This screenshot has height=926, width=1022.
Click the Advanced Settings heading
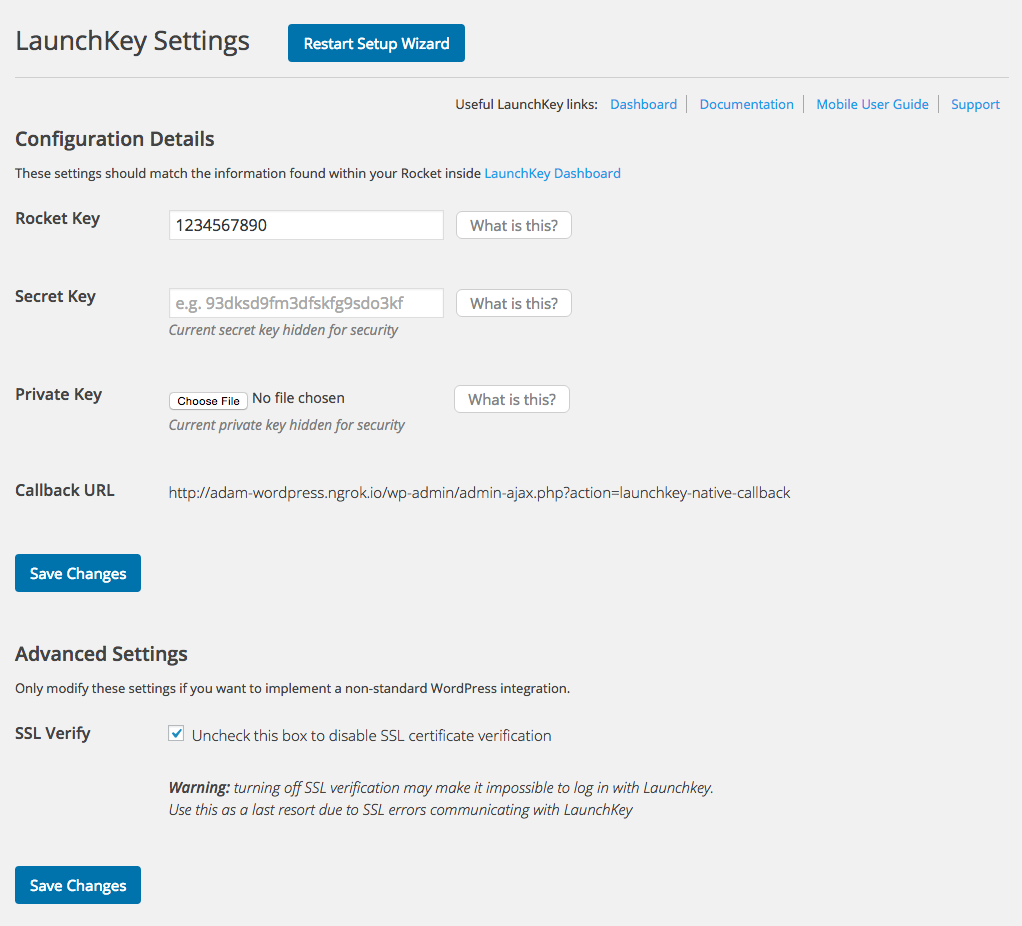101,654
